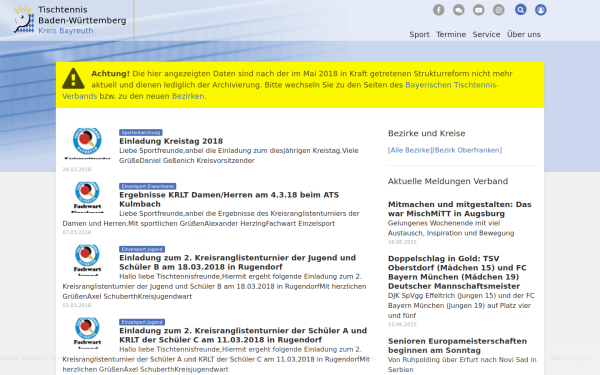The width and height of the screenshot is (600, 375).
Task: Follow the Bezirken link in warning
Action: (188, 96)
